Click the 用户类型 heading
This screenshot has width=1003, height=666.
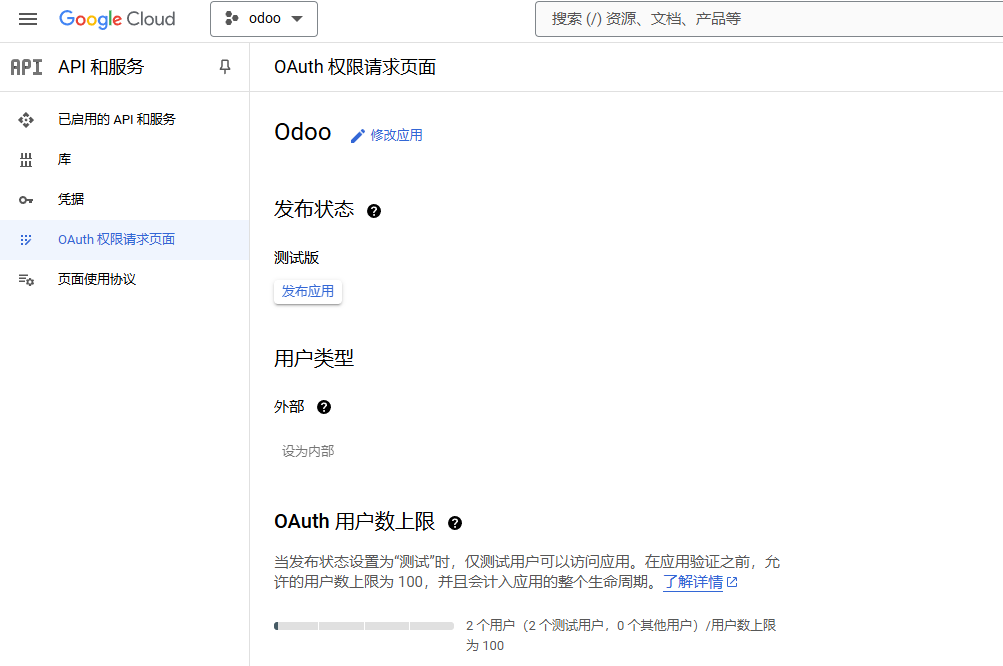[313, 358]
